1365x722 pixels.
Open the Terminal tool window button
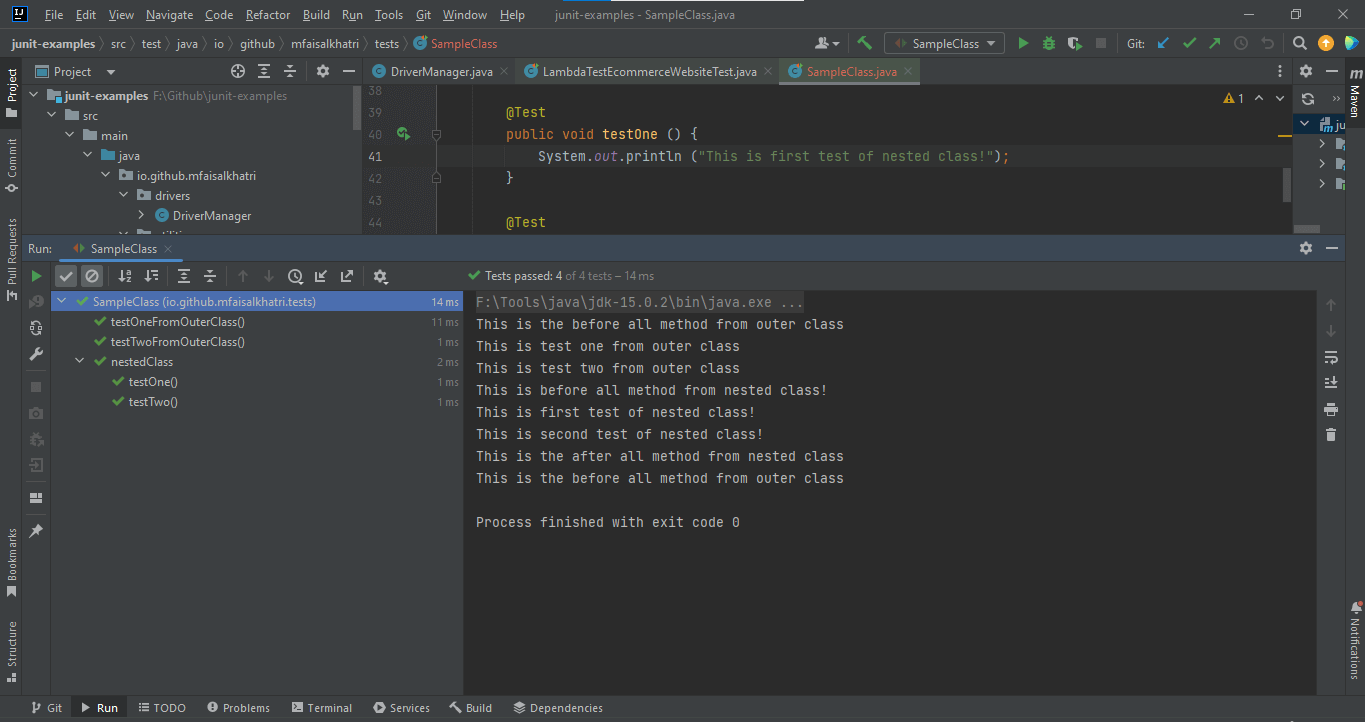coord(320,708)
